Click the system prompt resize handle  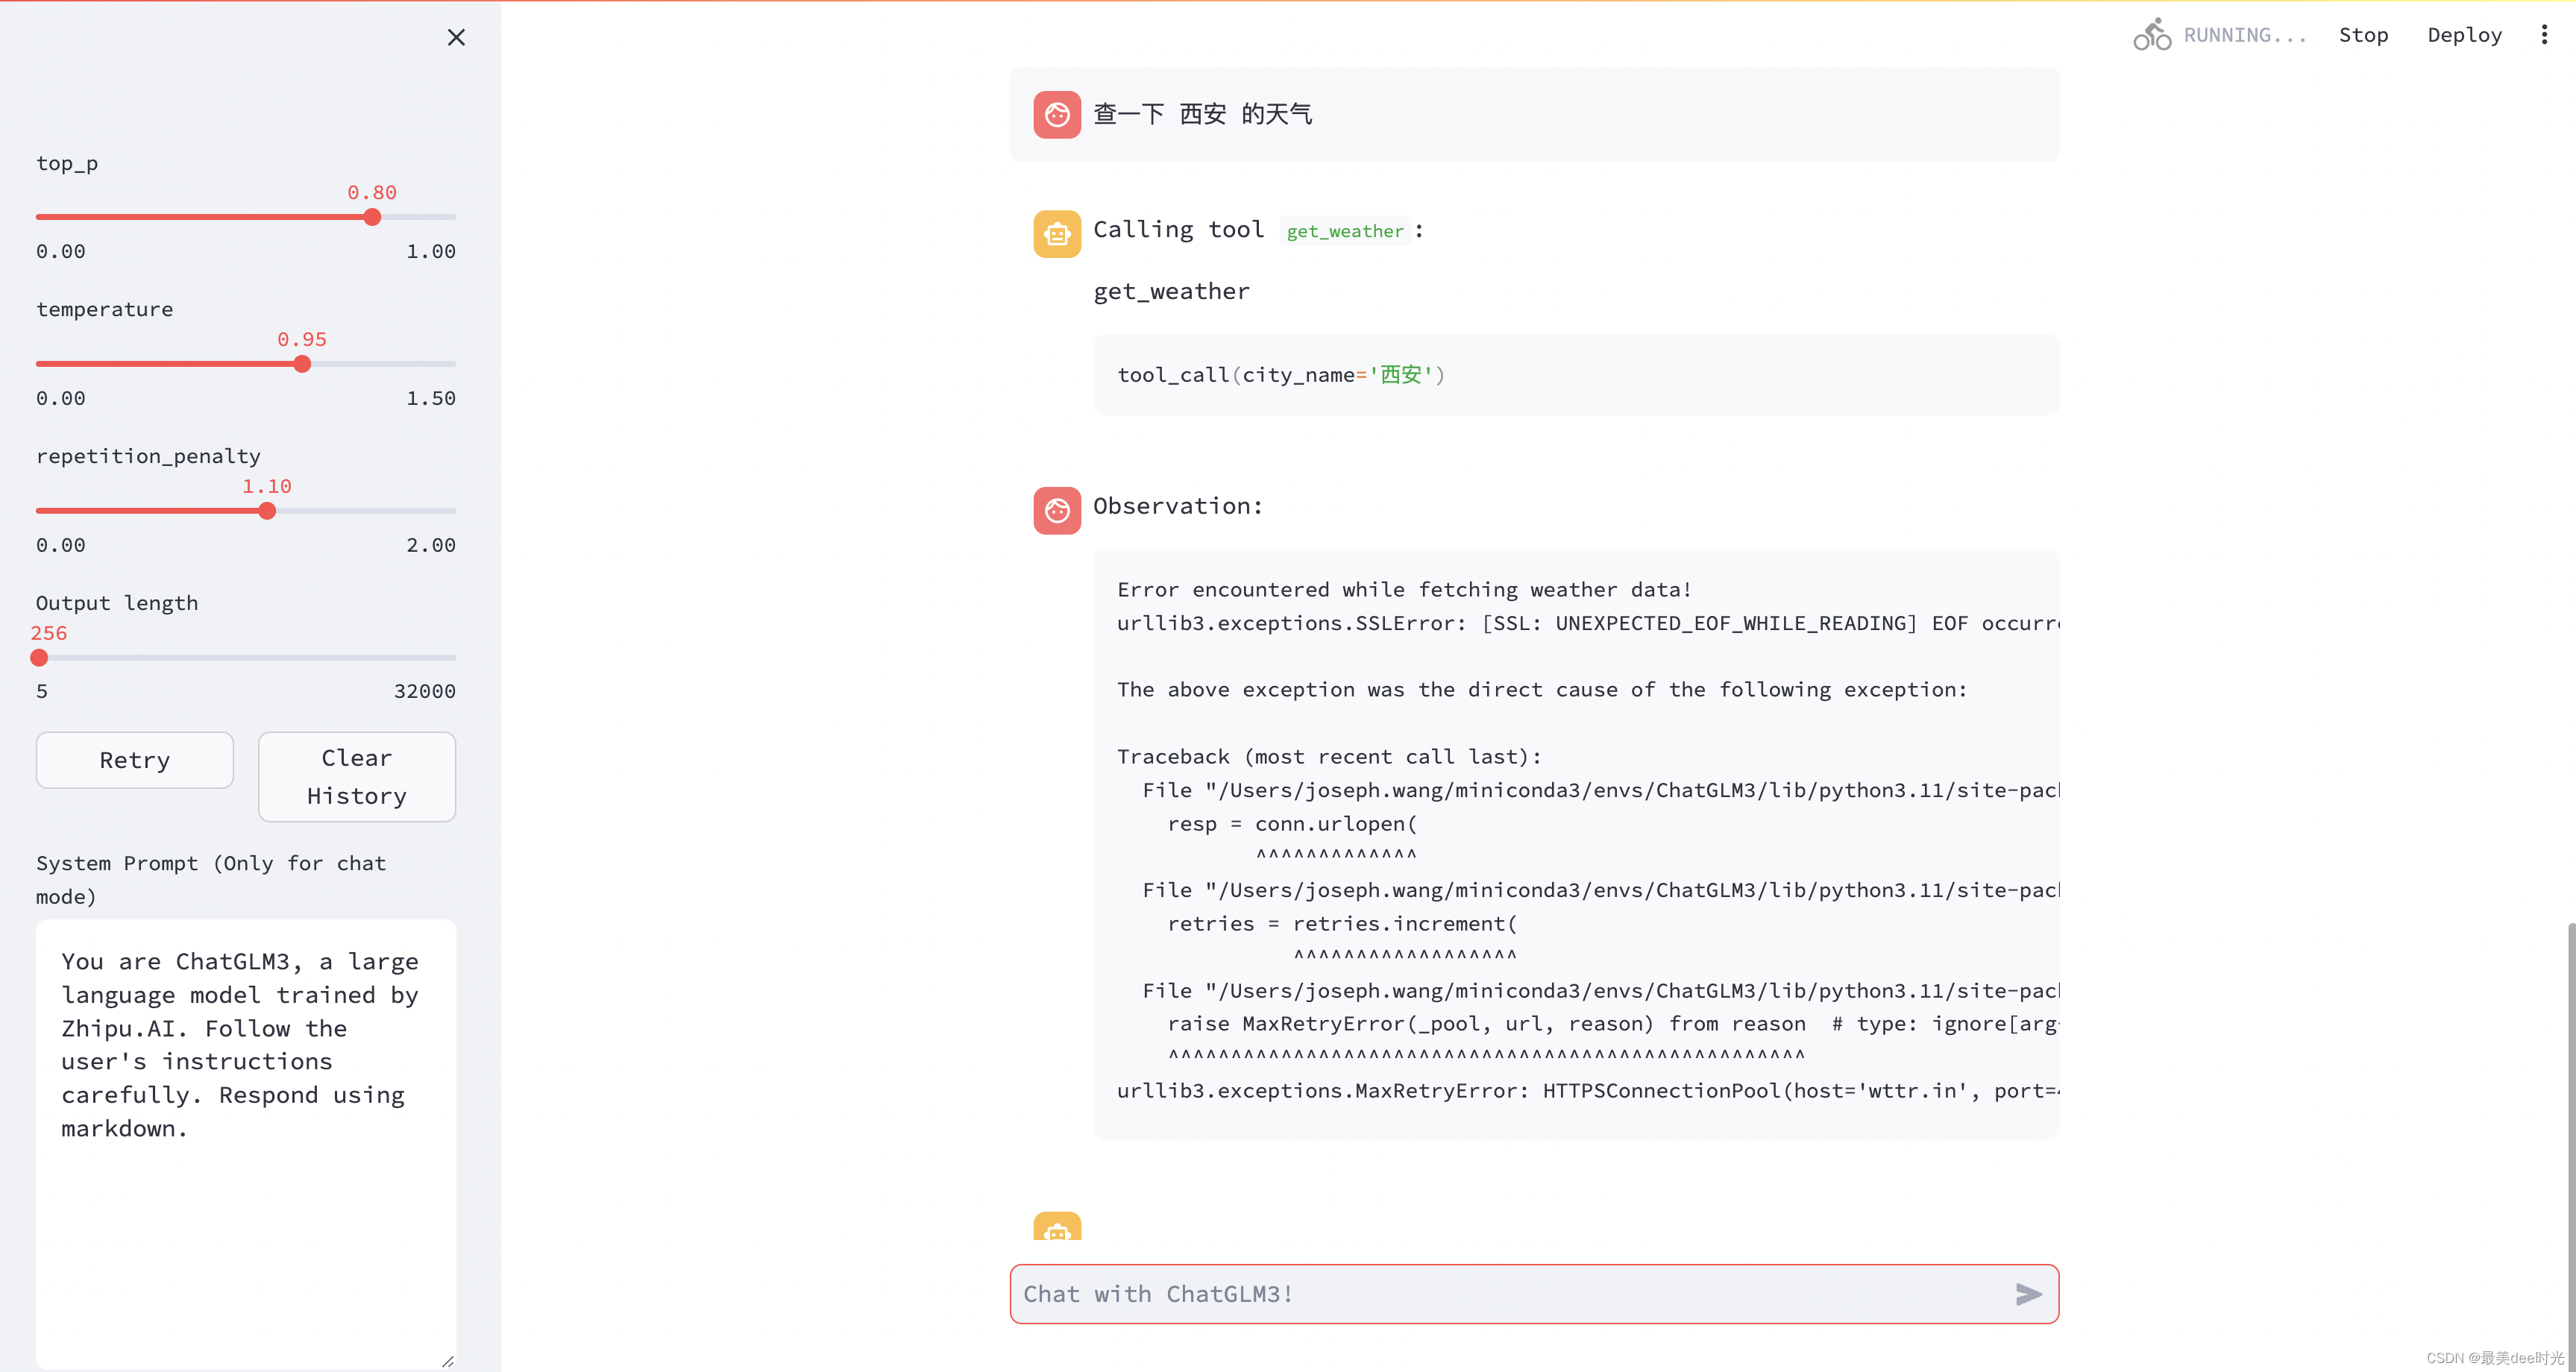[x=448, y=1361]
